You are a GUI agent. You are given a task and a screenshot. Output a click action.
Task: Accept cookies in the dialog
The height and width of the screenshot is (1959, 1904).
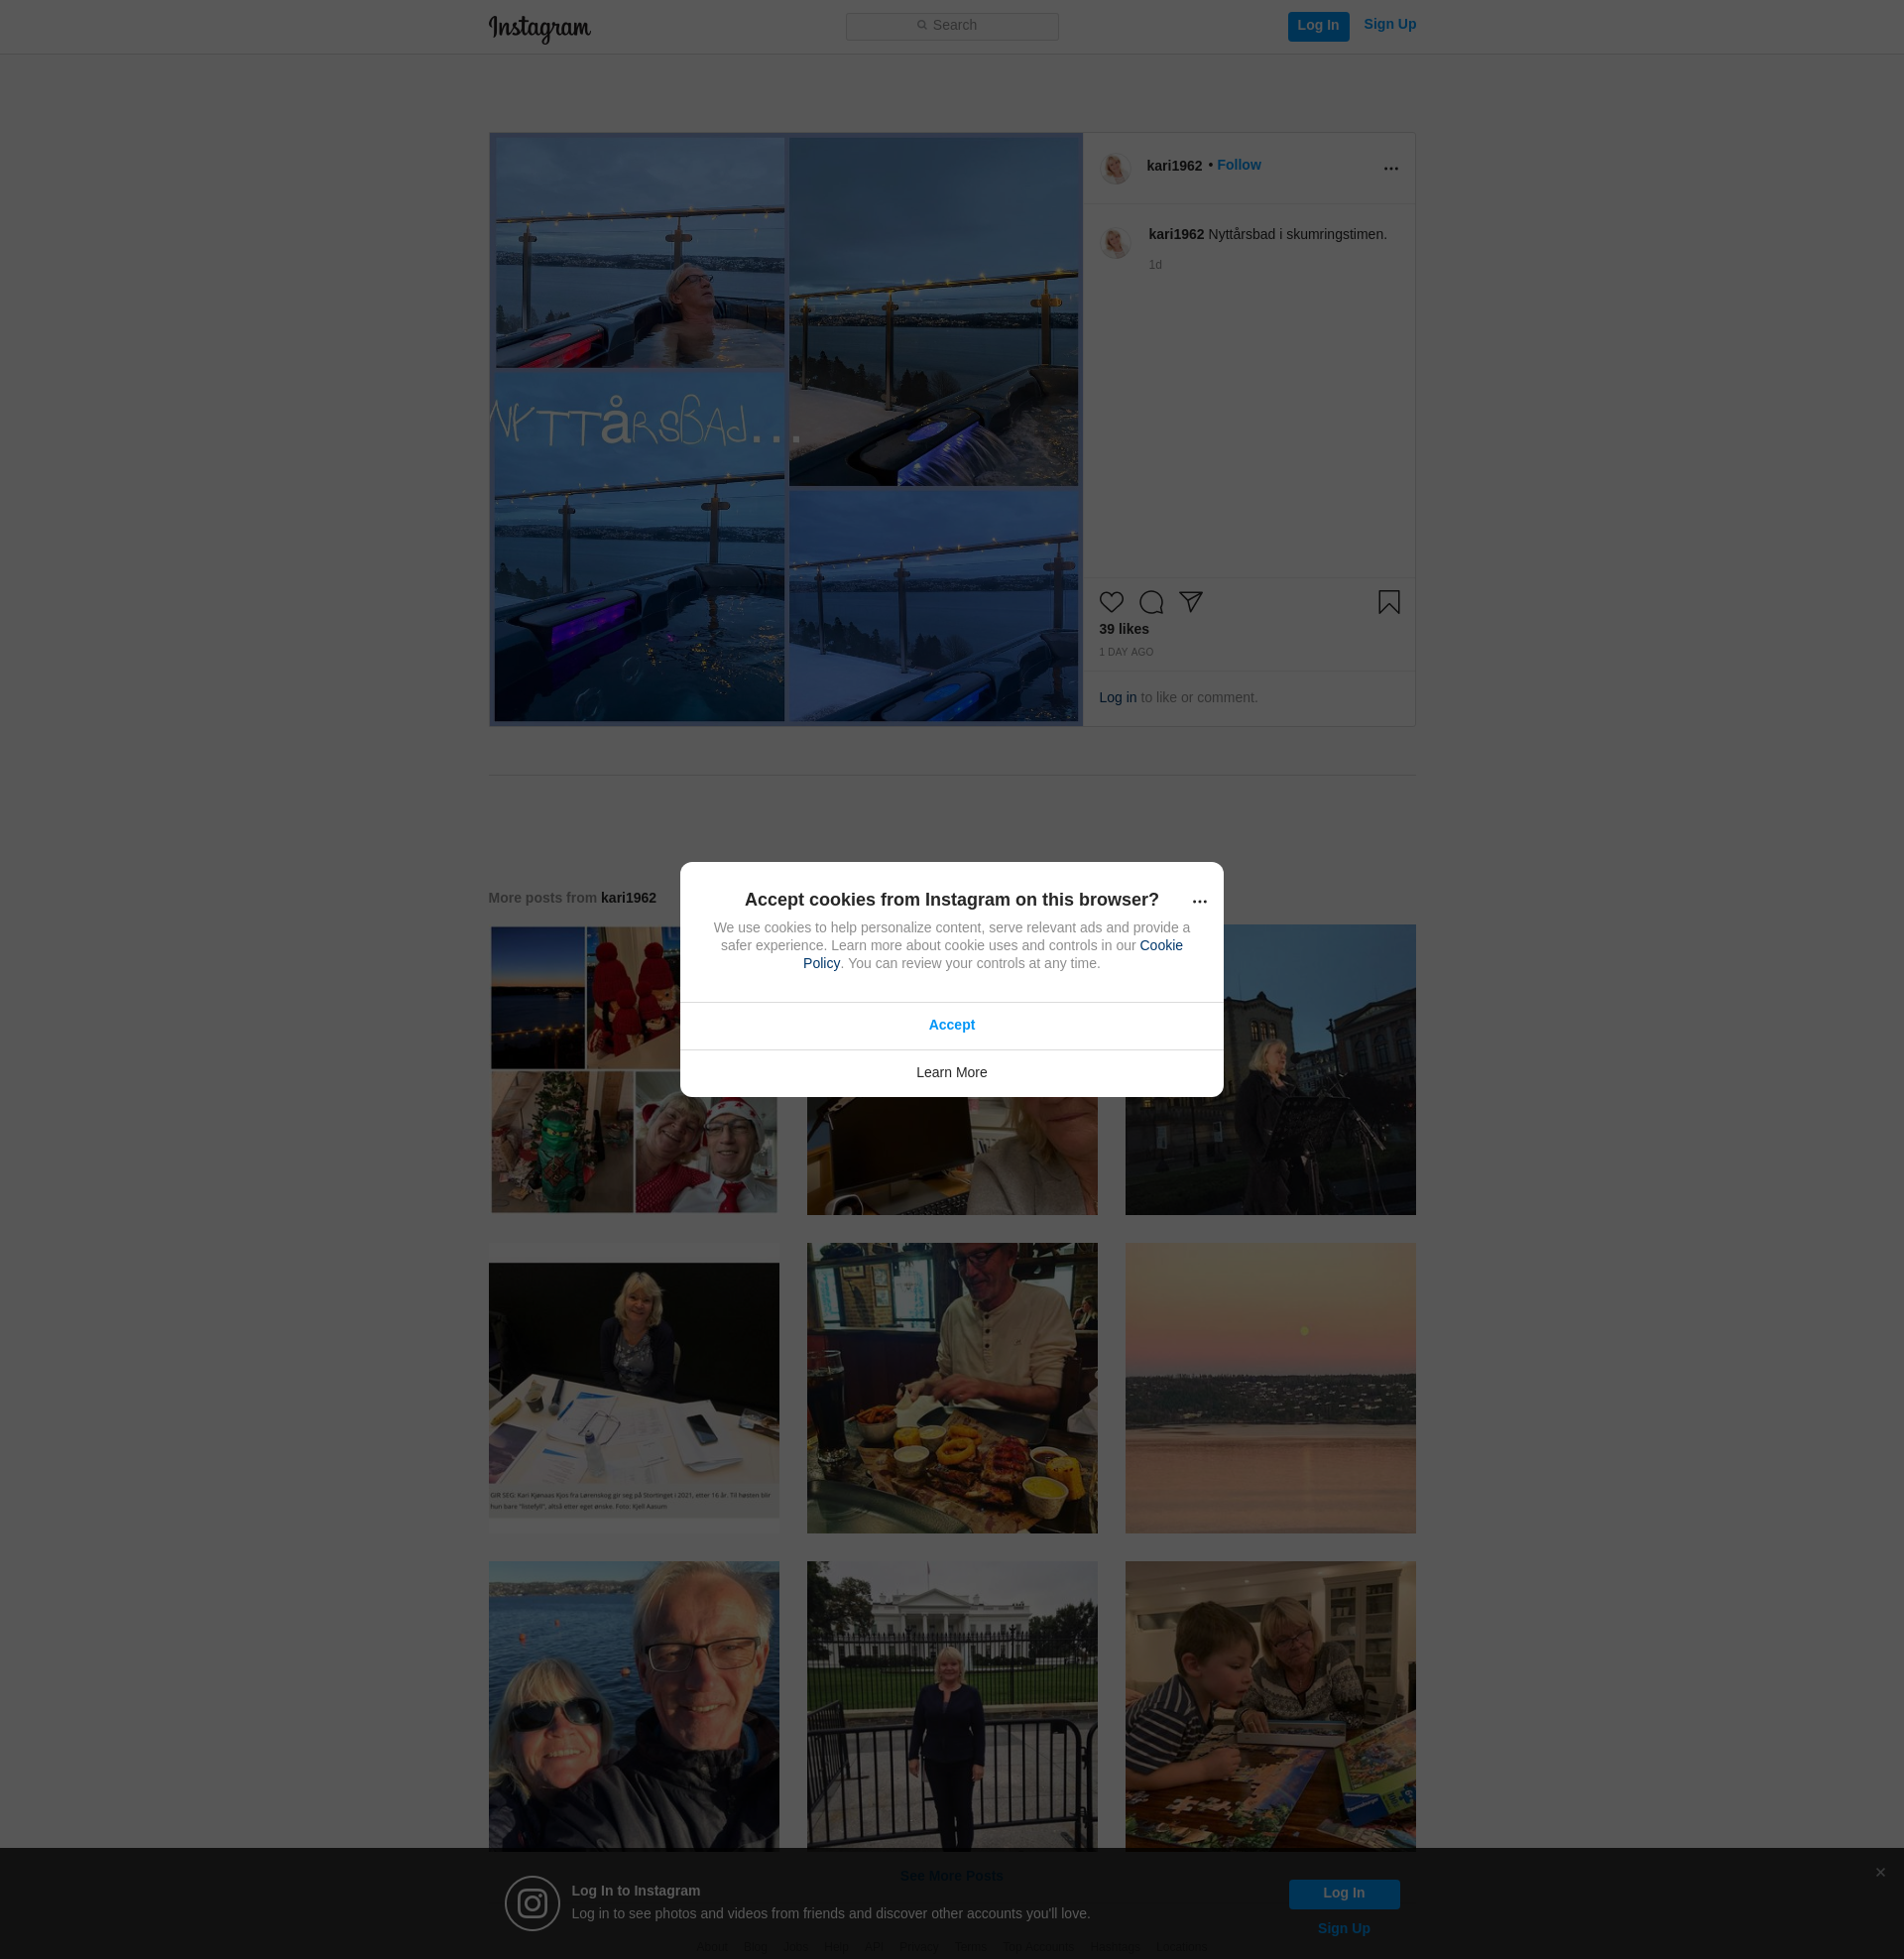(x=951, y=1026)
